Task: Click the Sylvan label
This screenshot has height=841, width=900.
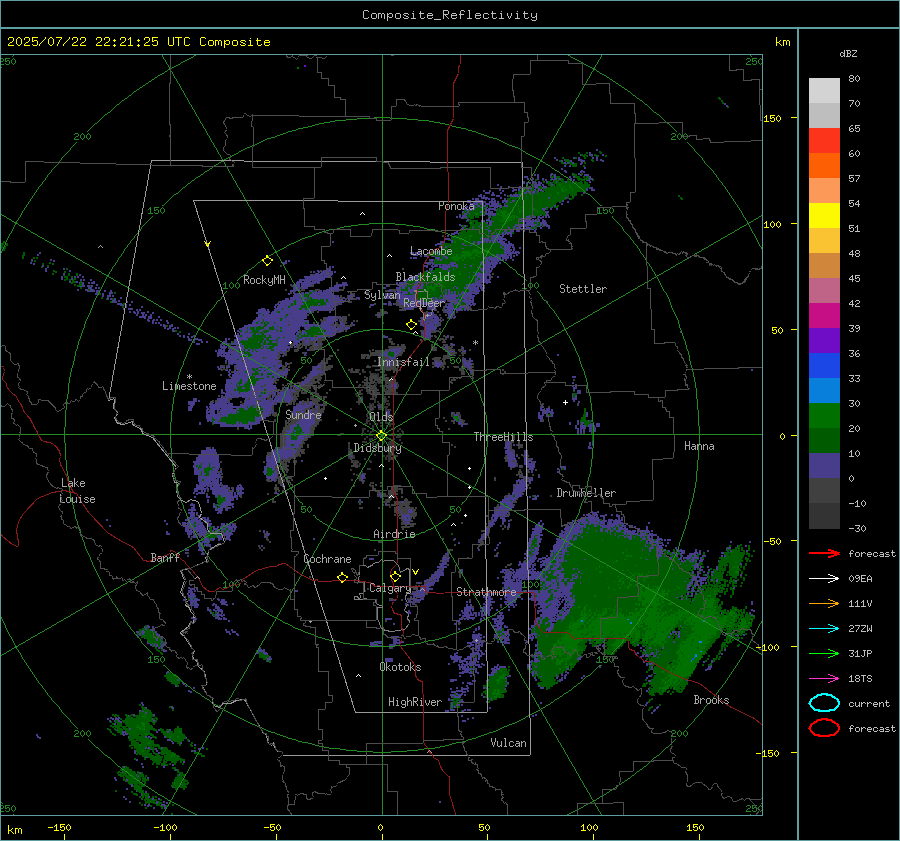Action: (382, 295)
